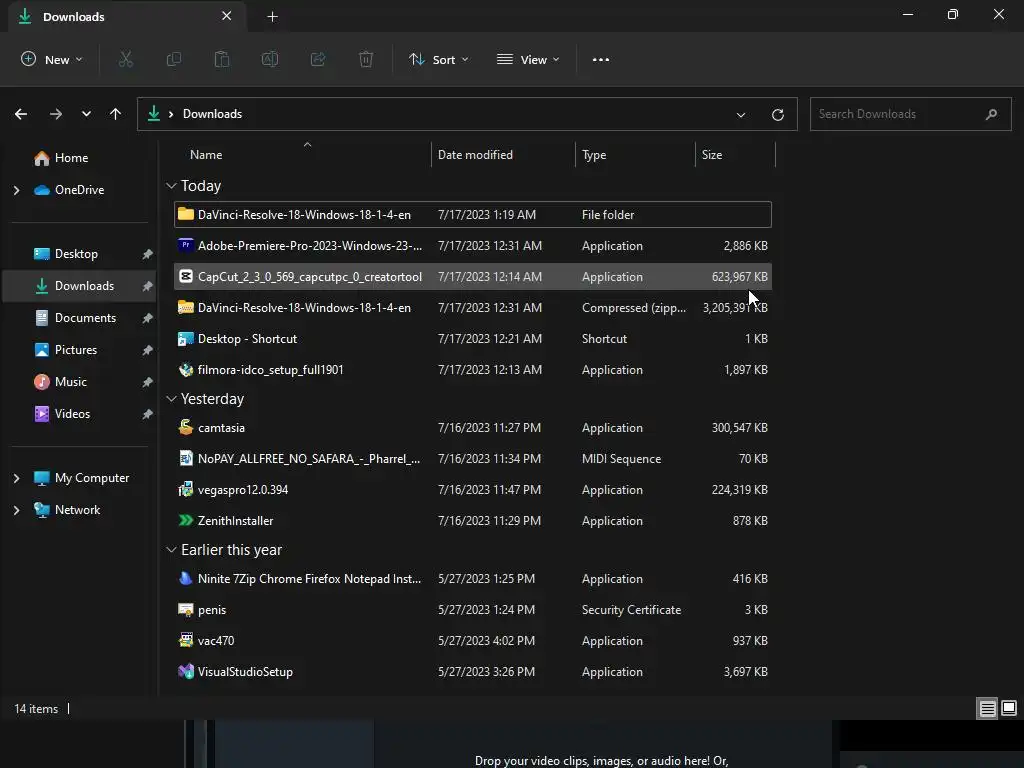Click the filmora installer icon
Screen dimensions: 1024x768
click(185, 370)
